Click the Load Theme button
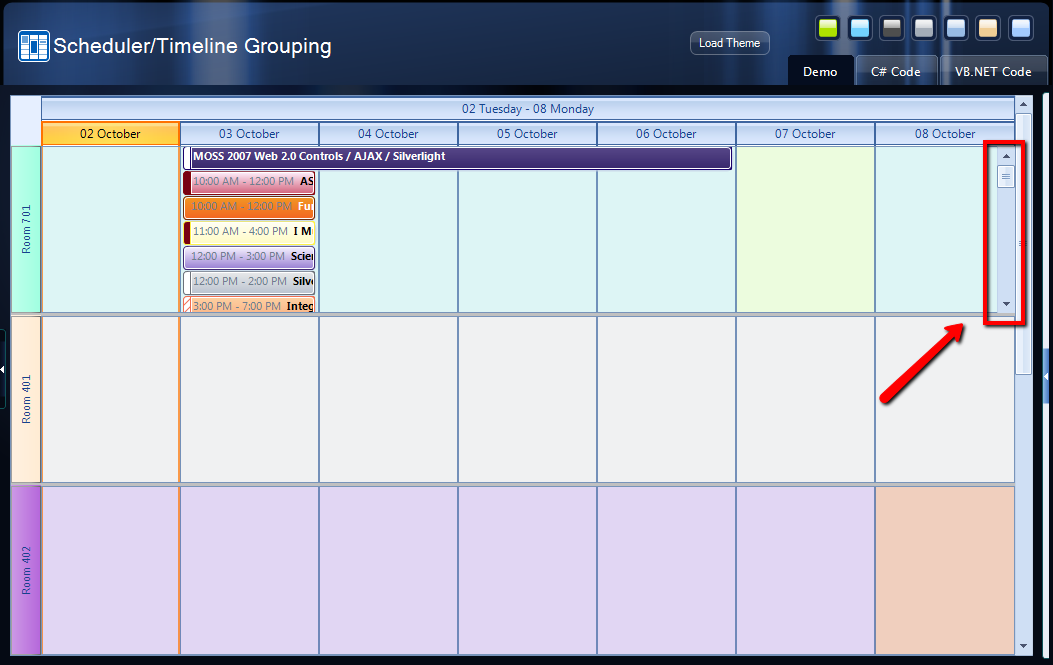 (729, 43)
